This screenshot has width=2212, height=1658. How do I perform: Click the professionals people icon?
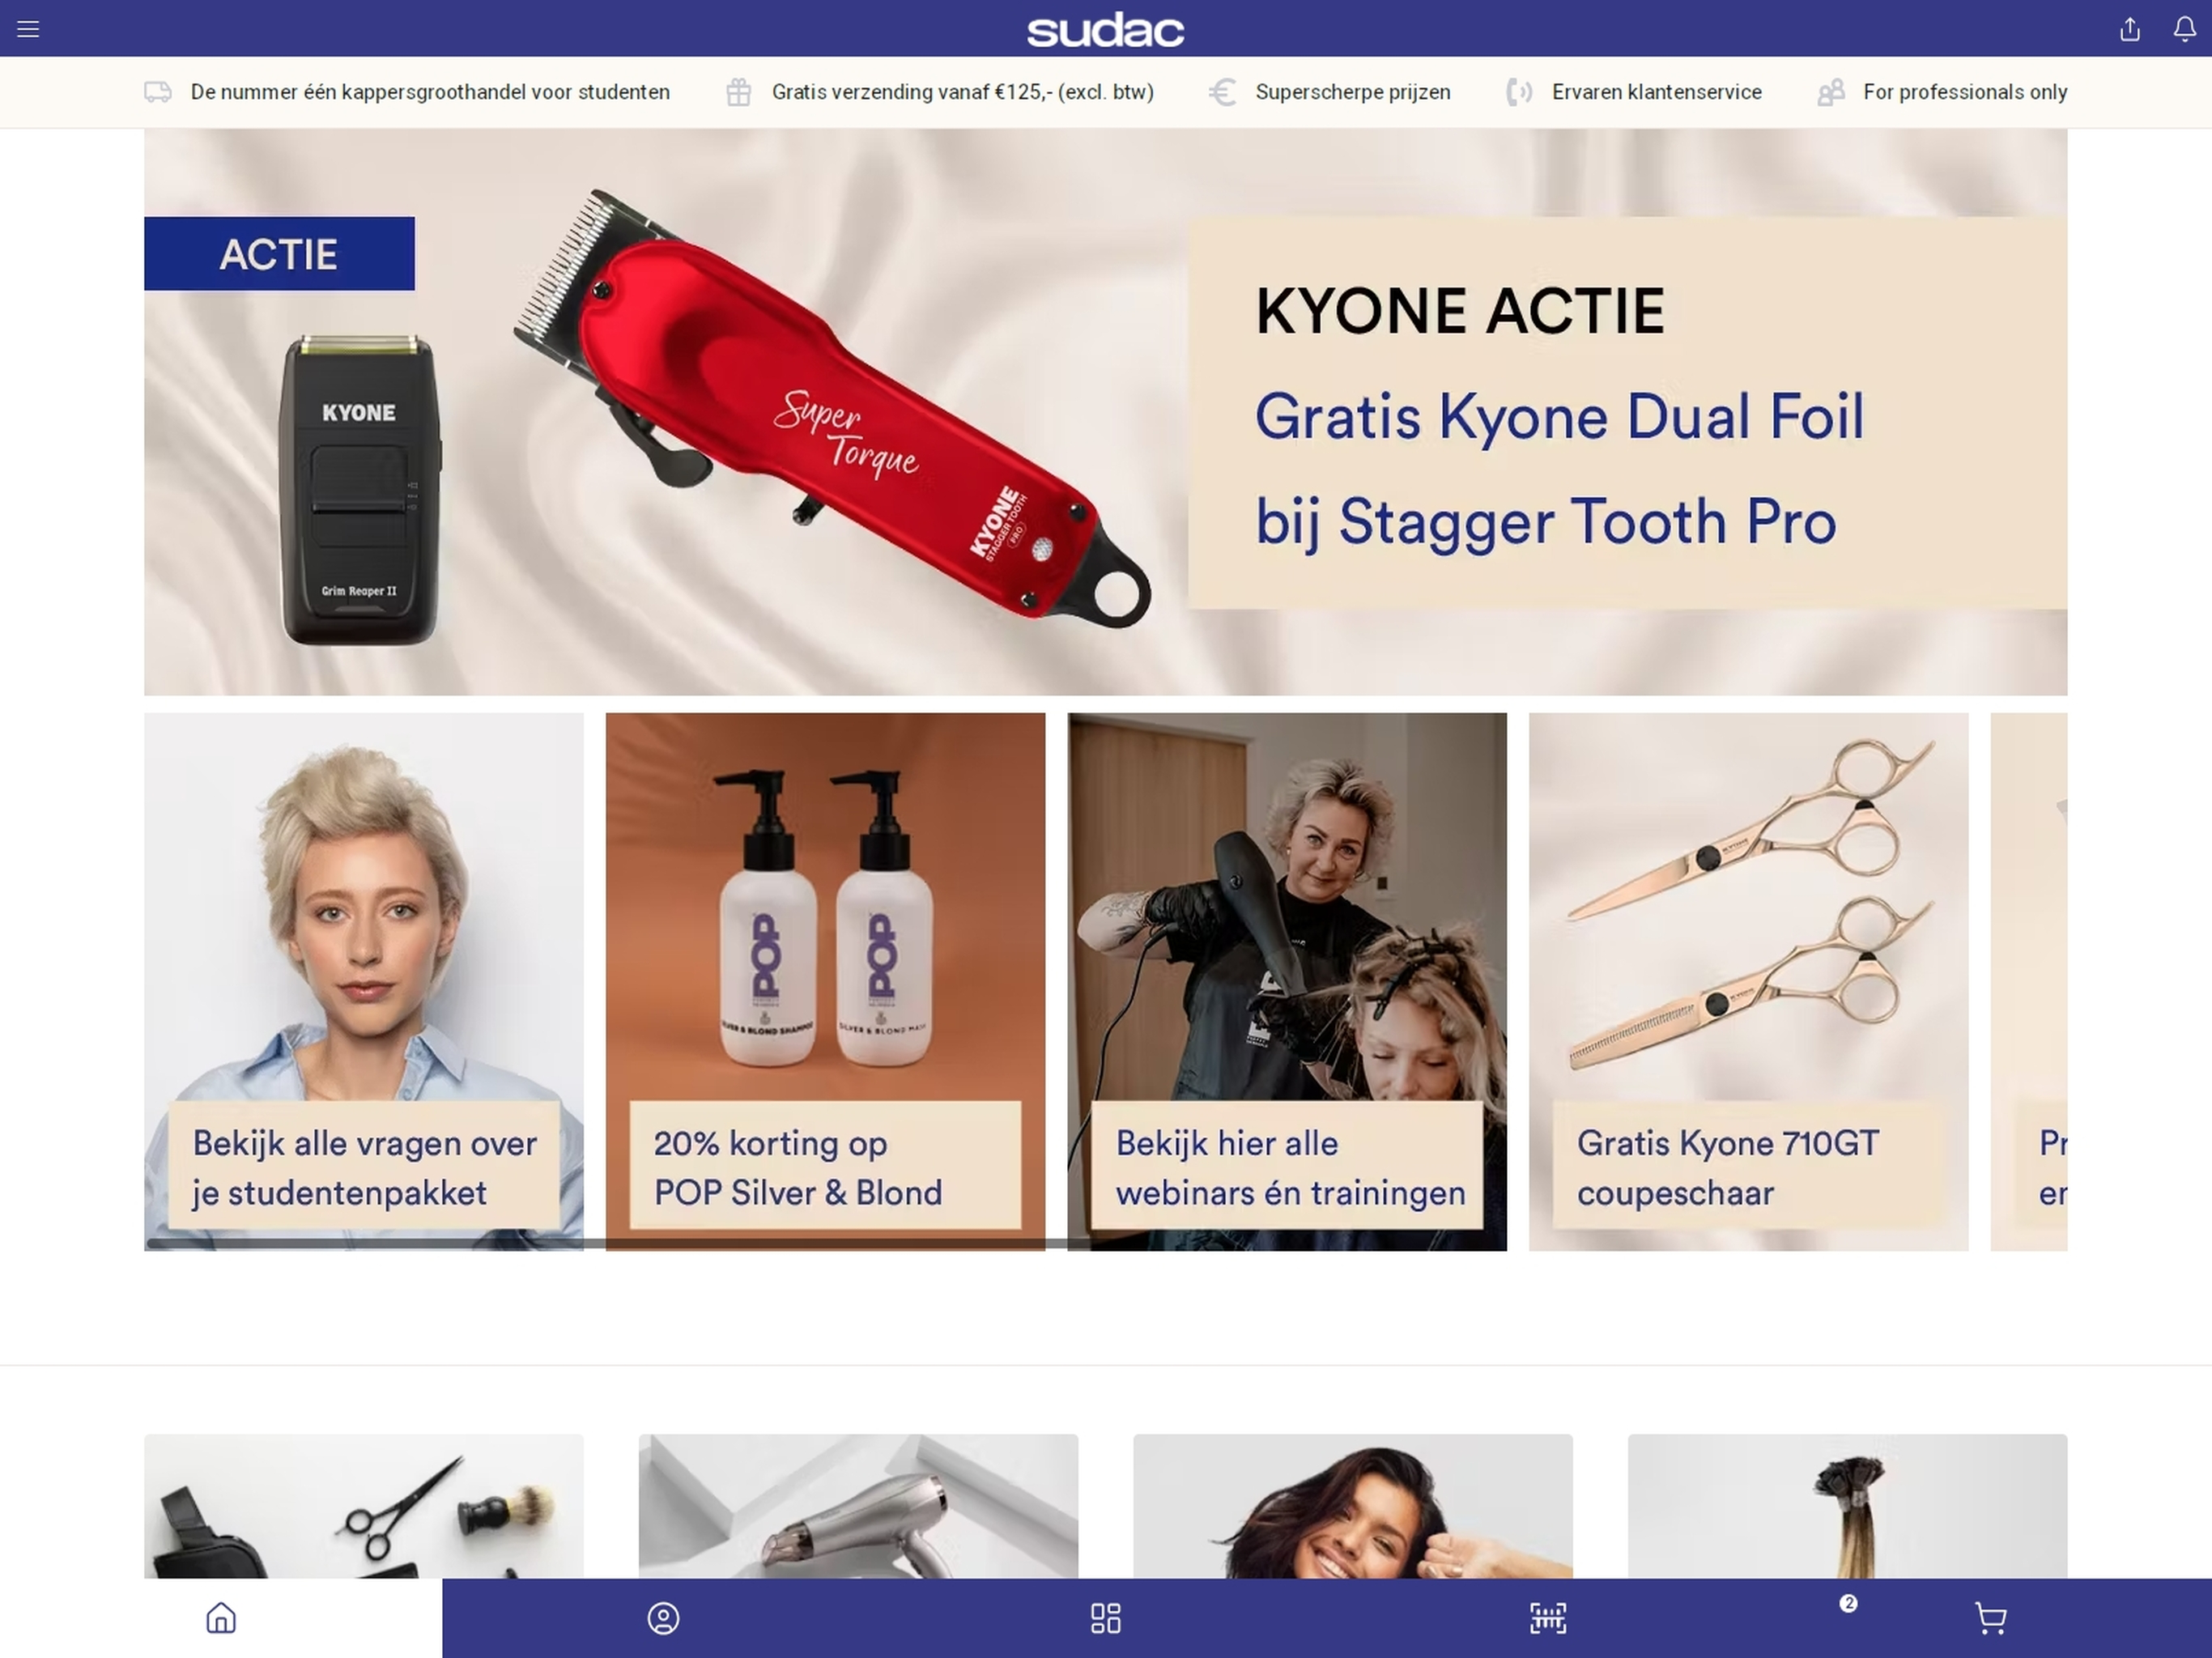1831,92
